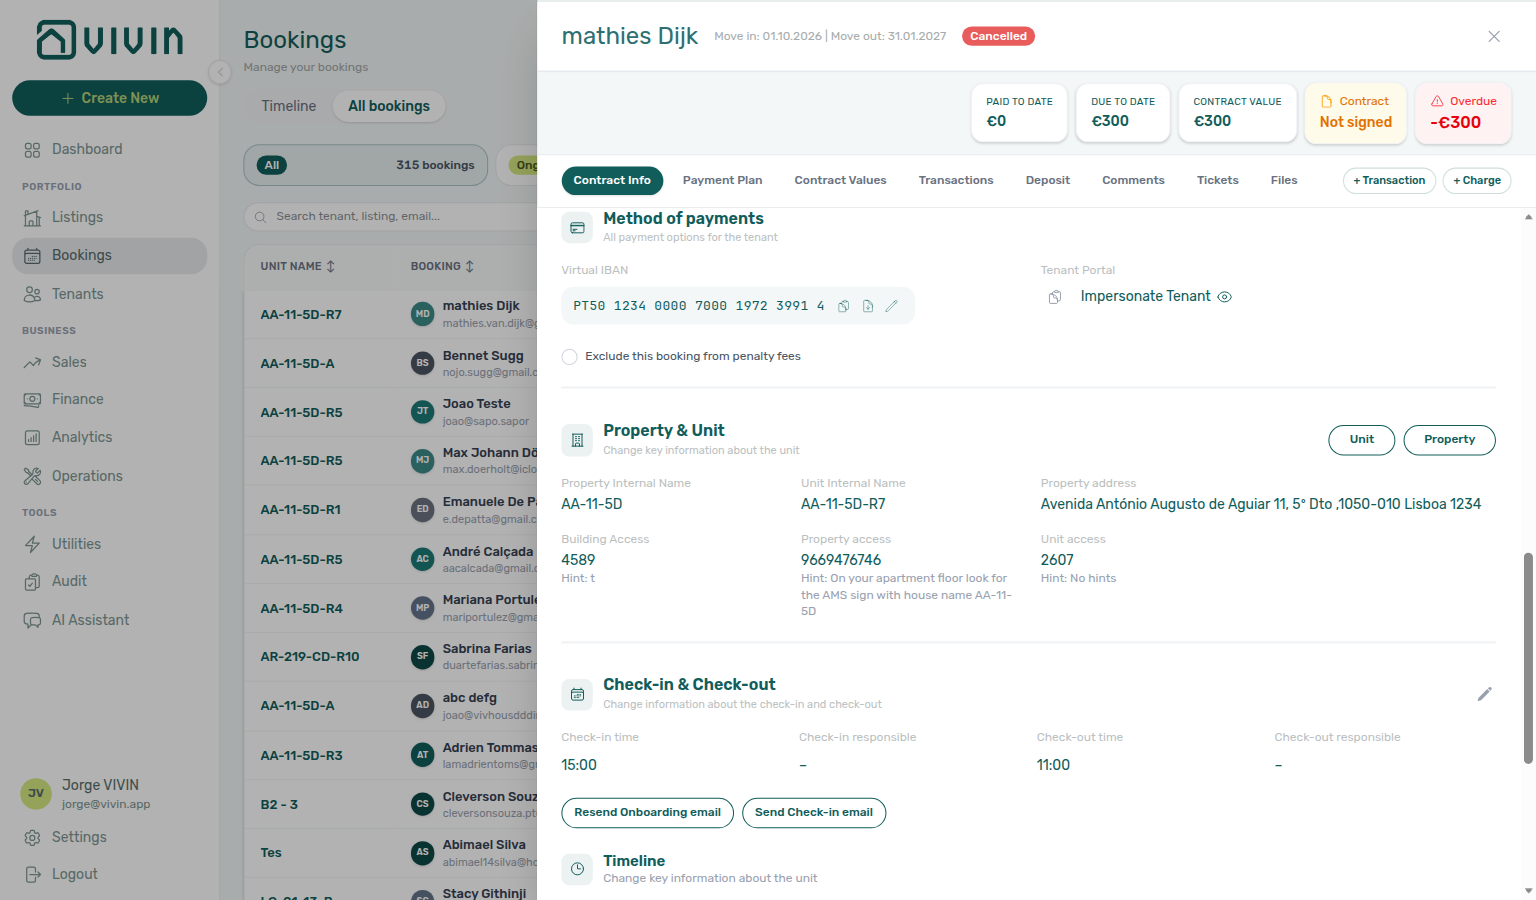The height and width of the screenshot is (900, 1536).
Task: Click the Paid to Date €0 card
Action: [x=1019, y=112]
